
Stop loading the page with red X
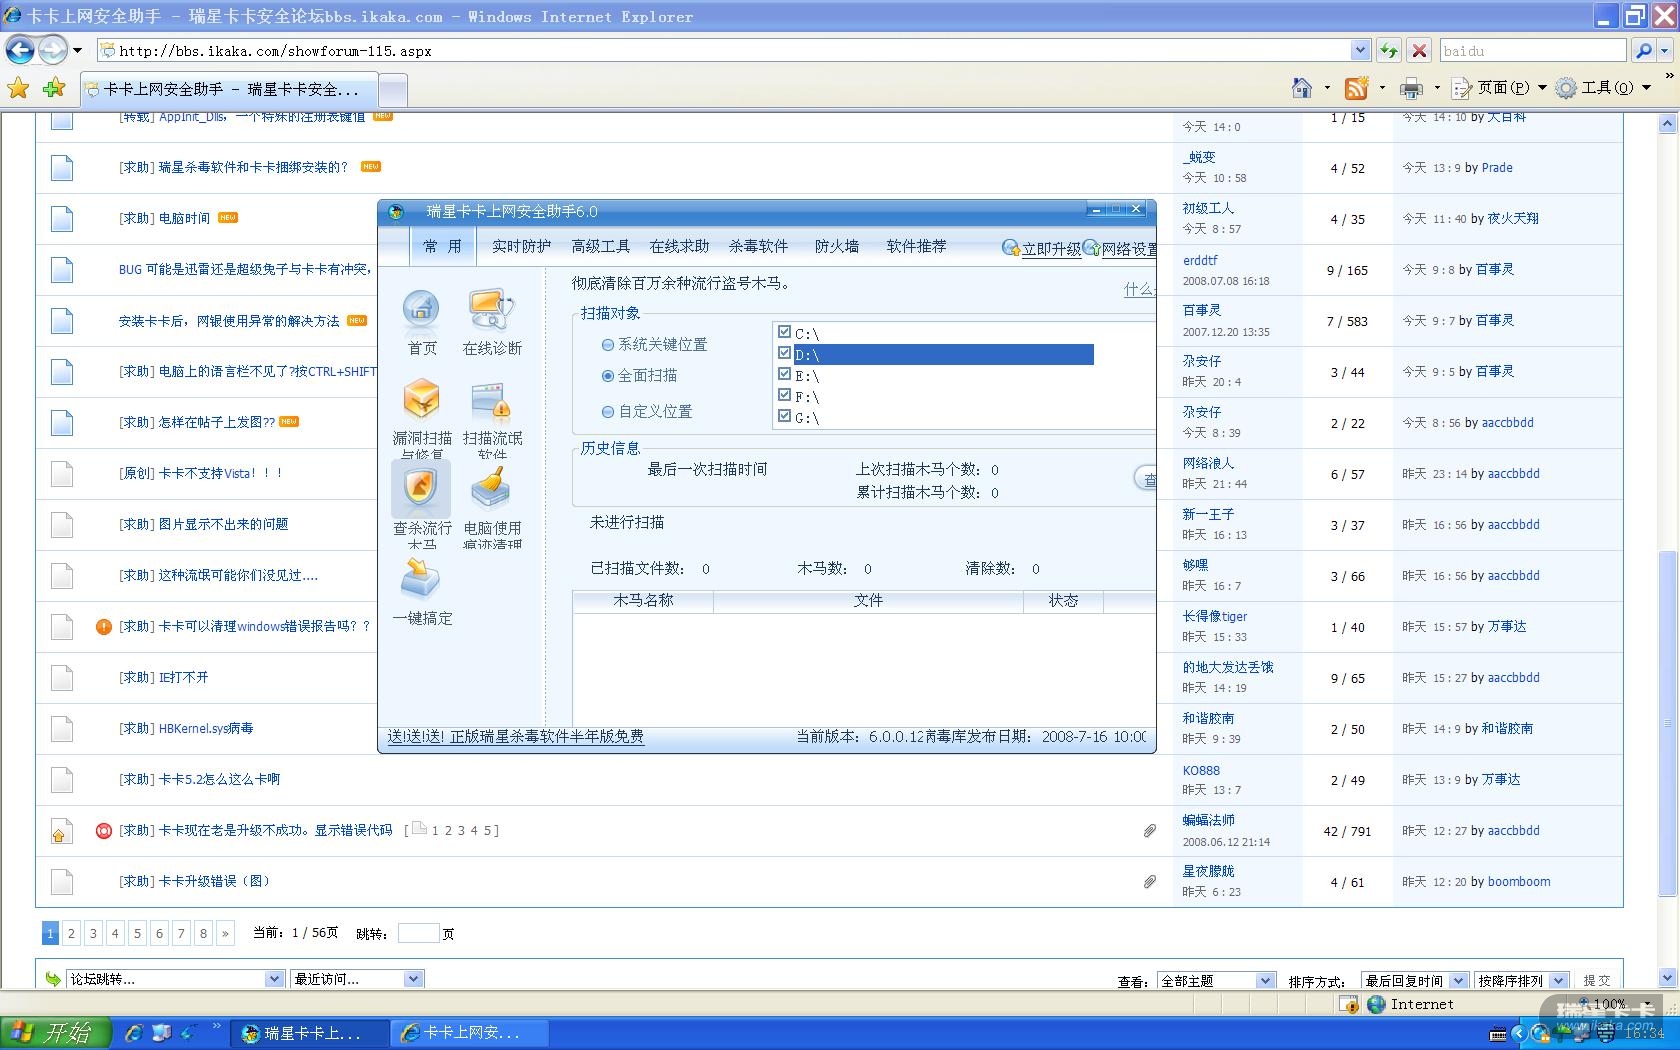pos(1418,50)
